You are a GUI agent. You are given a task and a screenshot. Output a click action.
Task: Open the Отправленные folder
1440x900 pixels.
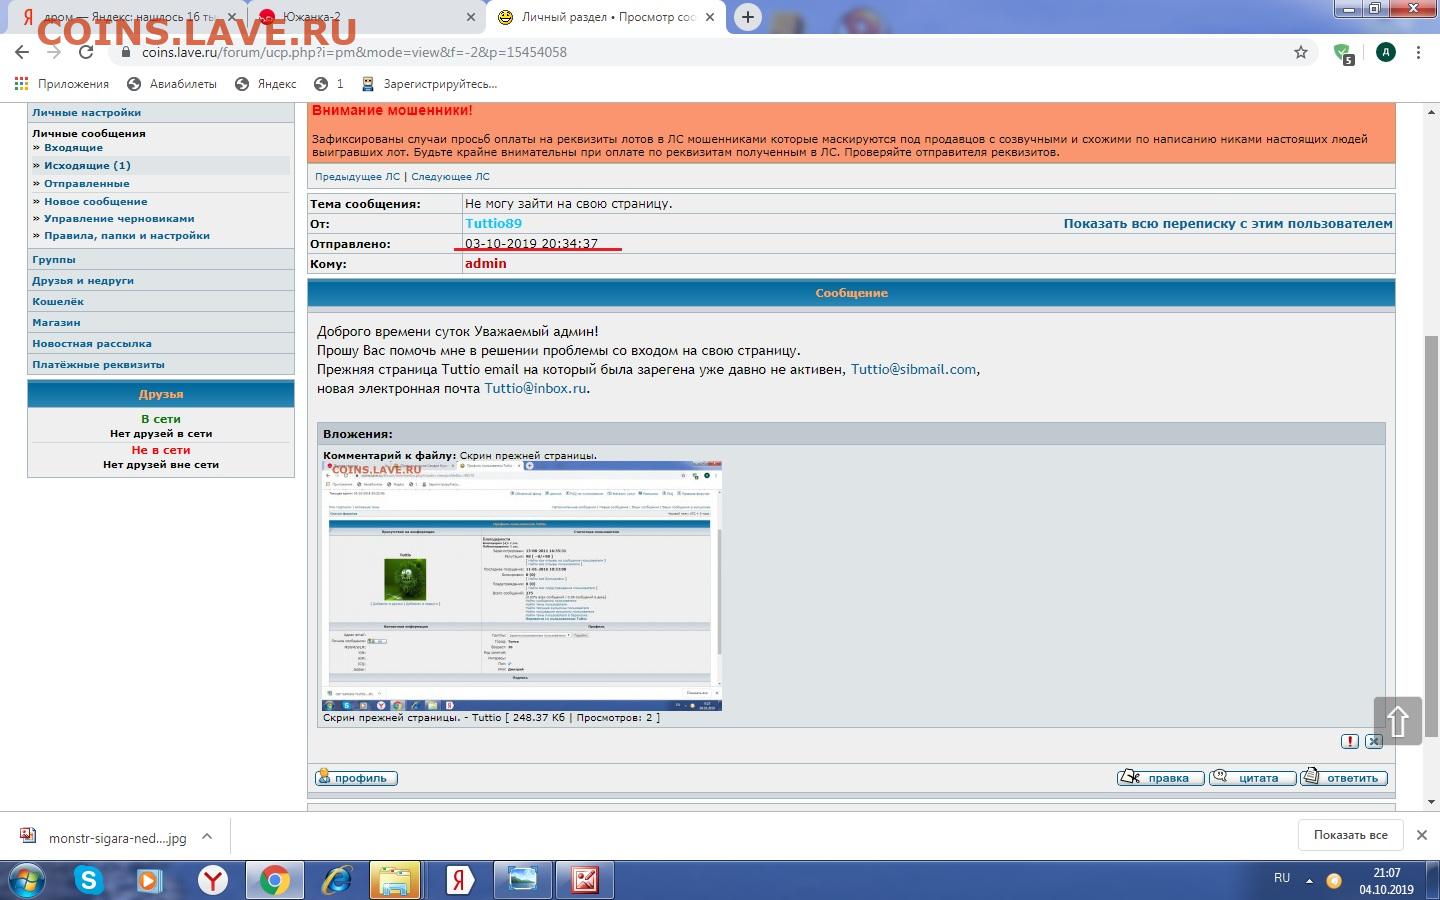(86, 184)
